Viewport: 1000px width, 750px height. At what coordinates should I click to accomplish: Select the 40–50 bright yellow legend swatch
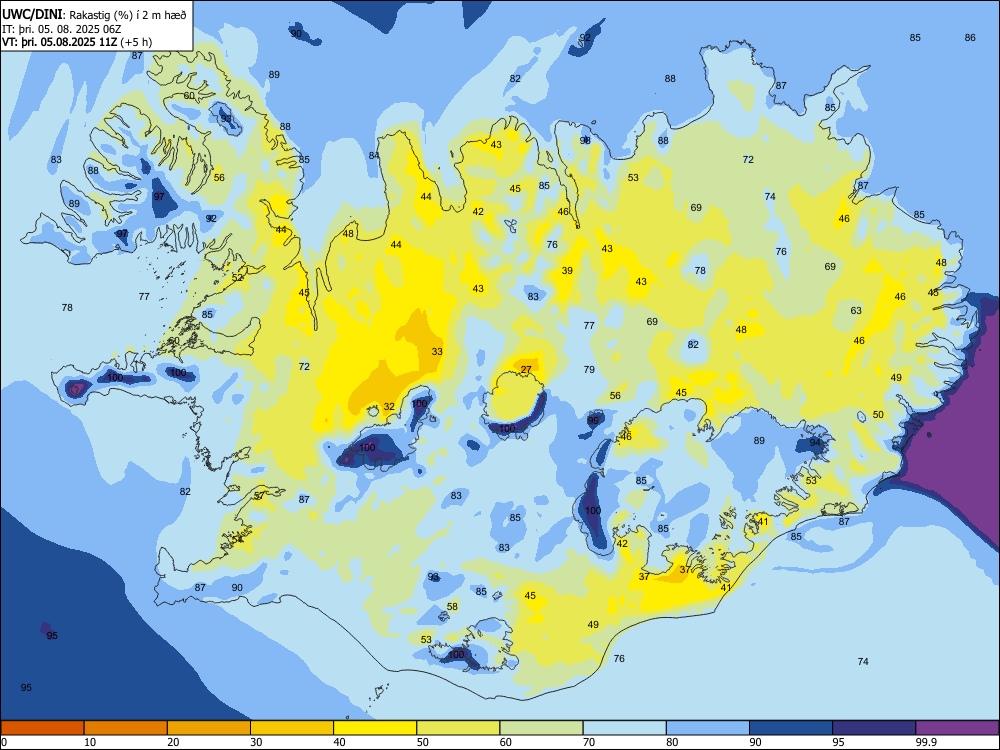[x=375, y=728]
